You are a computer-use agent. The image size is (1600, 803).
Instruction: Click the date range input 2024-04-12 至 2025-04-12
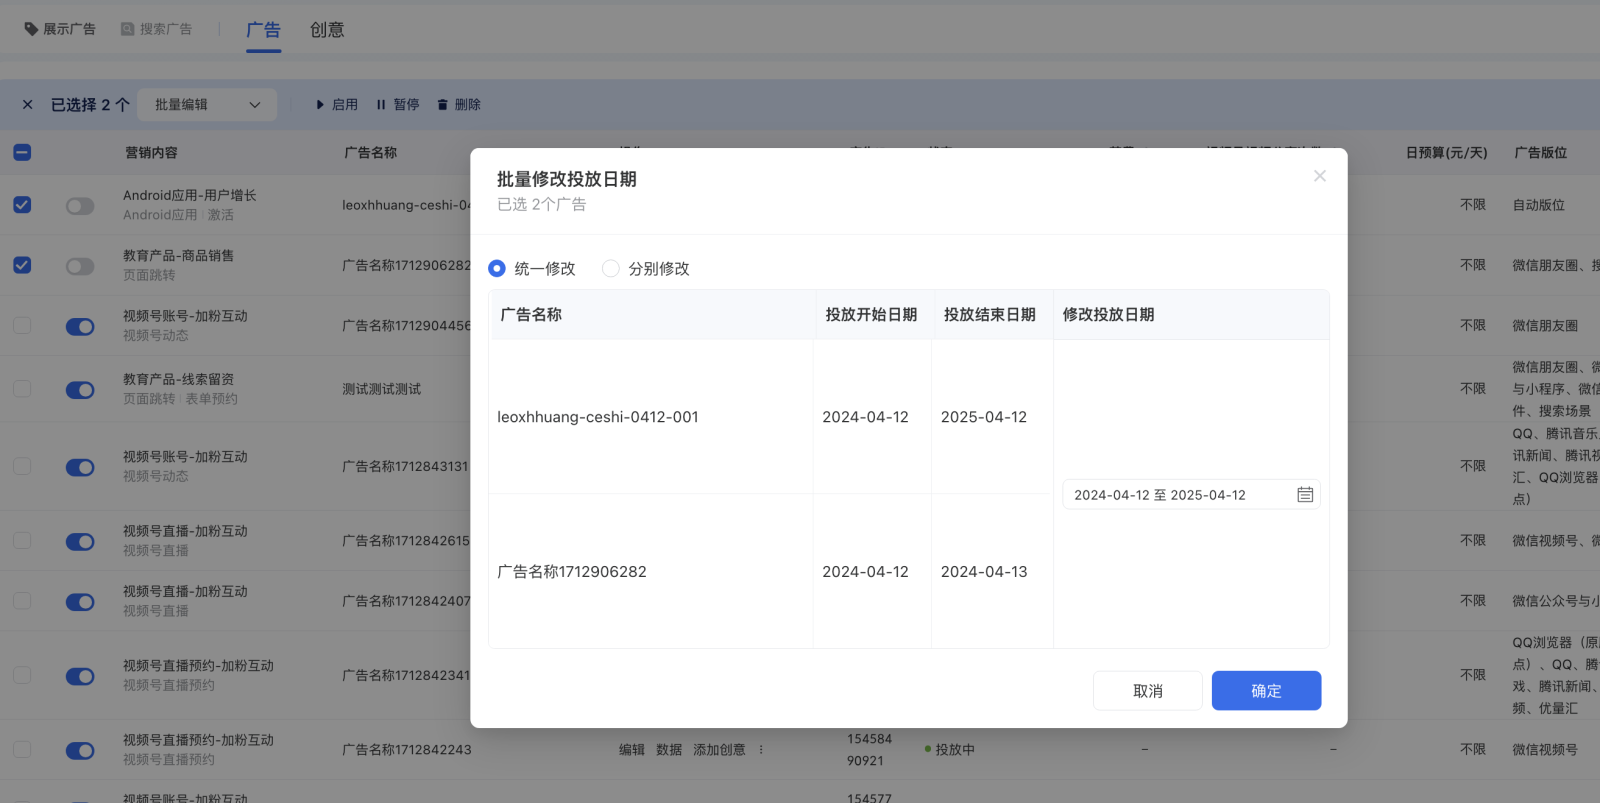coord(1191,495)
